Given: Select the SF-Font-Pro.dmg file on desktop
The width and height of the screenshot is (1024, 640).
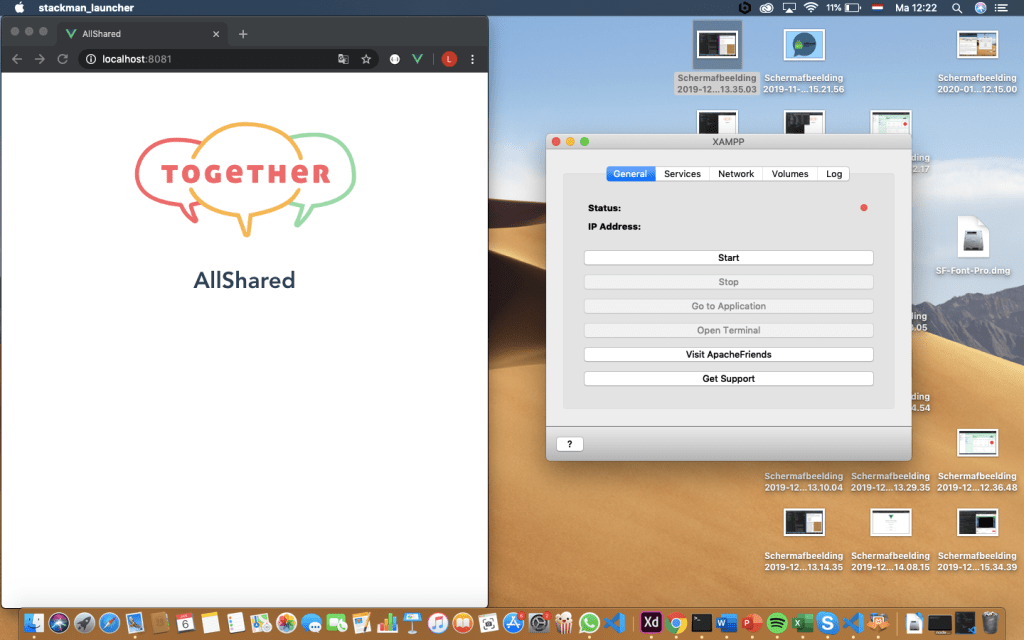Looking at the screenshot, I should (972, 240).
